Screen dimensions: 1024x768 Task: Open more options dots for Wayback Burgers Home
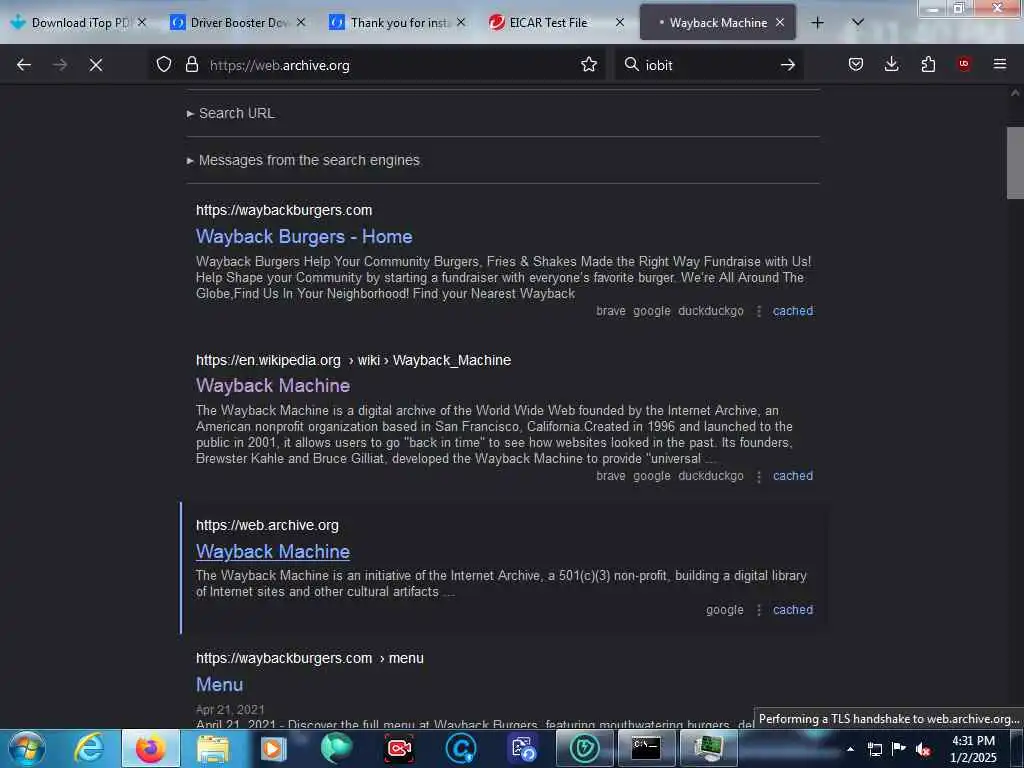coord(758,312)
